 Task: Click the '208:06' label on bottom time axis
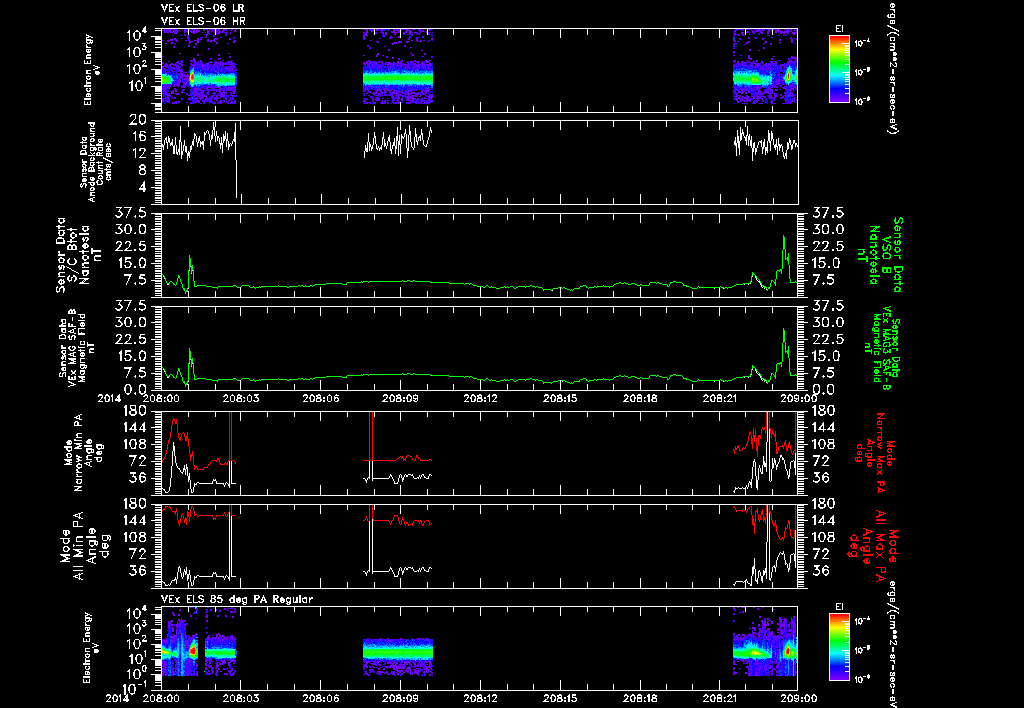(320, 698)
